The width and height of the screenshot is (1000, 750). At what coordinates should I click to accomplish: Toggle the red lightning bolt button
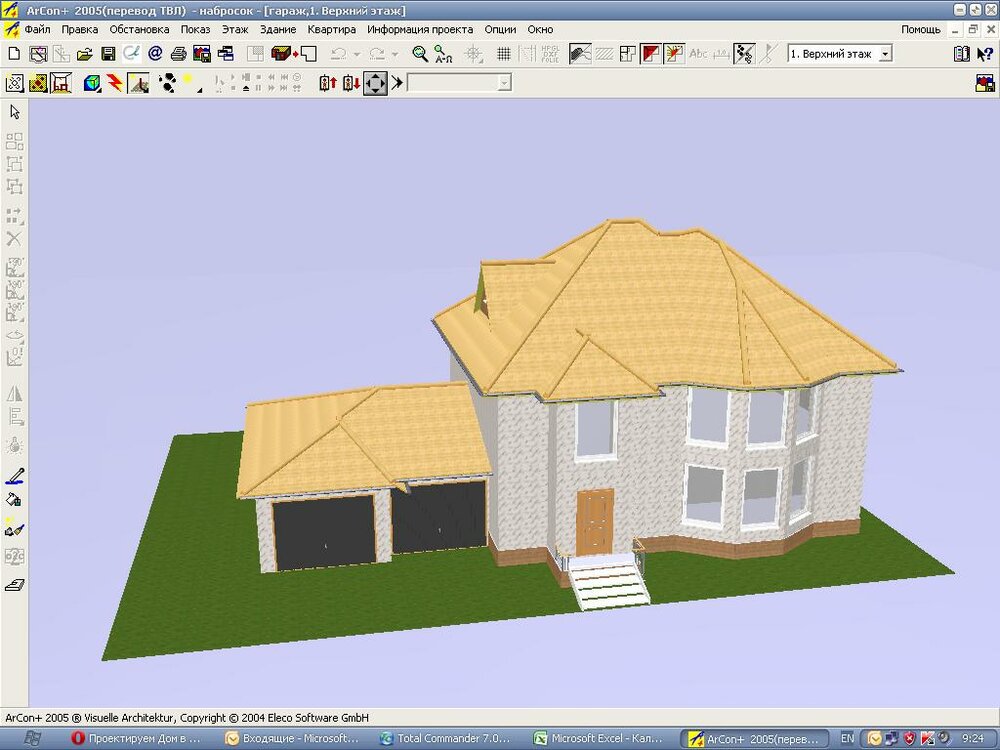point(115,83)
